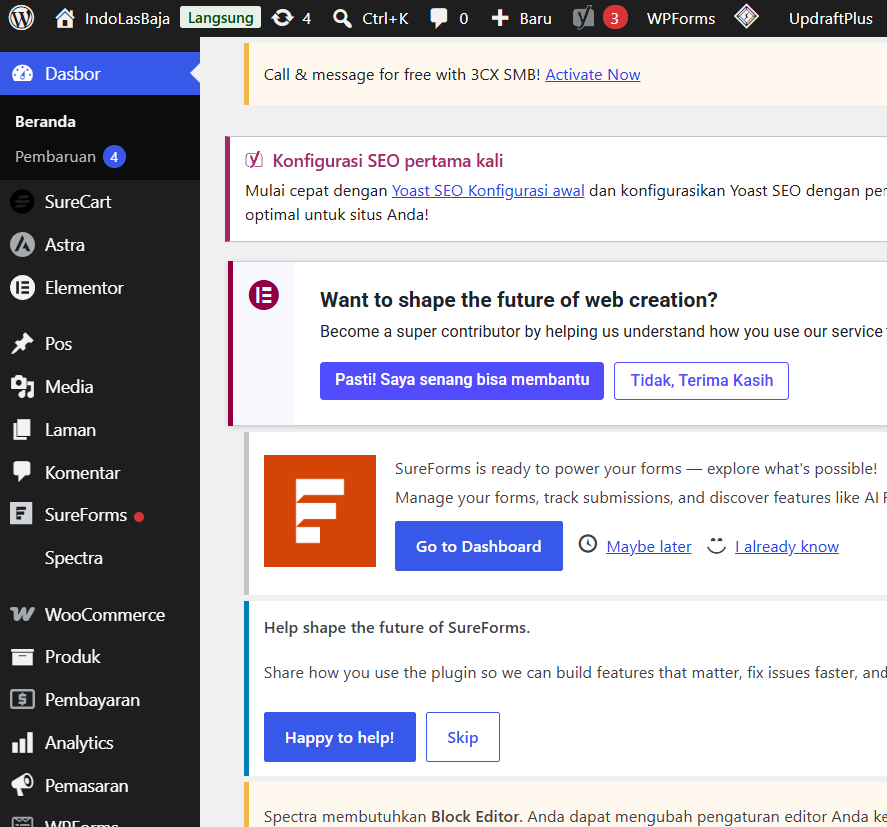Open the Yoast SEO icon in admin bar
Image resolution: width=887 pixels, height=827 pixels.
[x=583, y=18]
